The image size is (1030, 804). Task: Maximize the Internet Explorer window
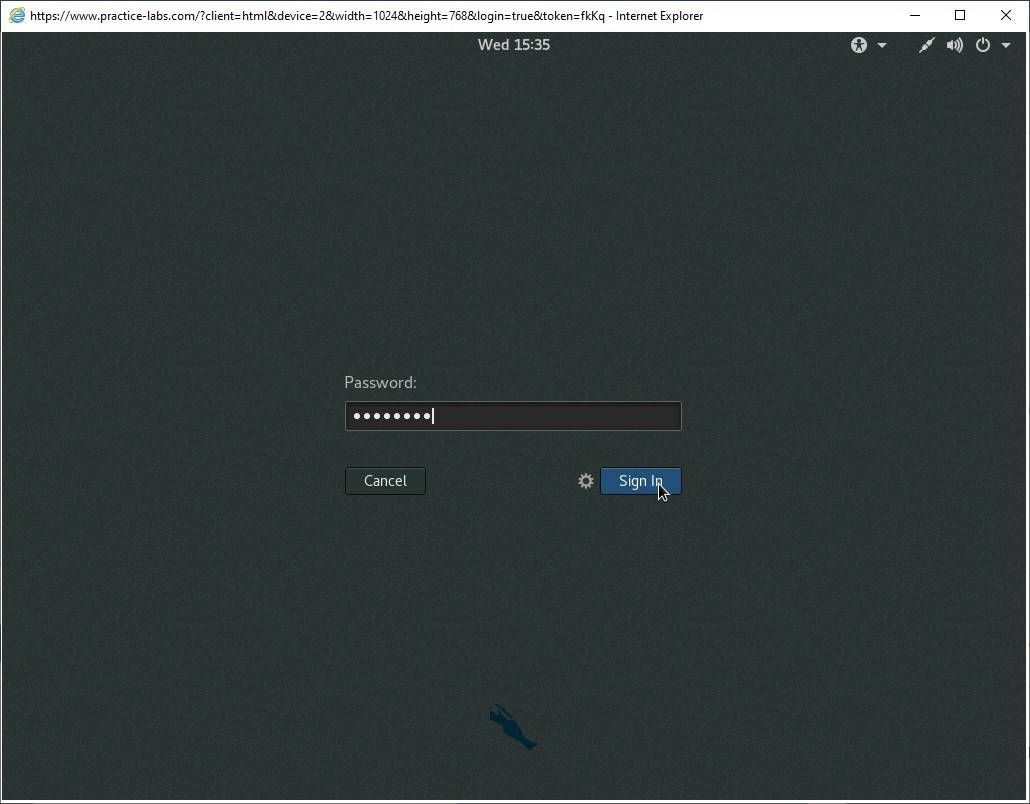tap(960, 15)
